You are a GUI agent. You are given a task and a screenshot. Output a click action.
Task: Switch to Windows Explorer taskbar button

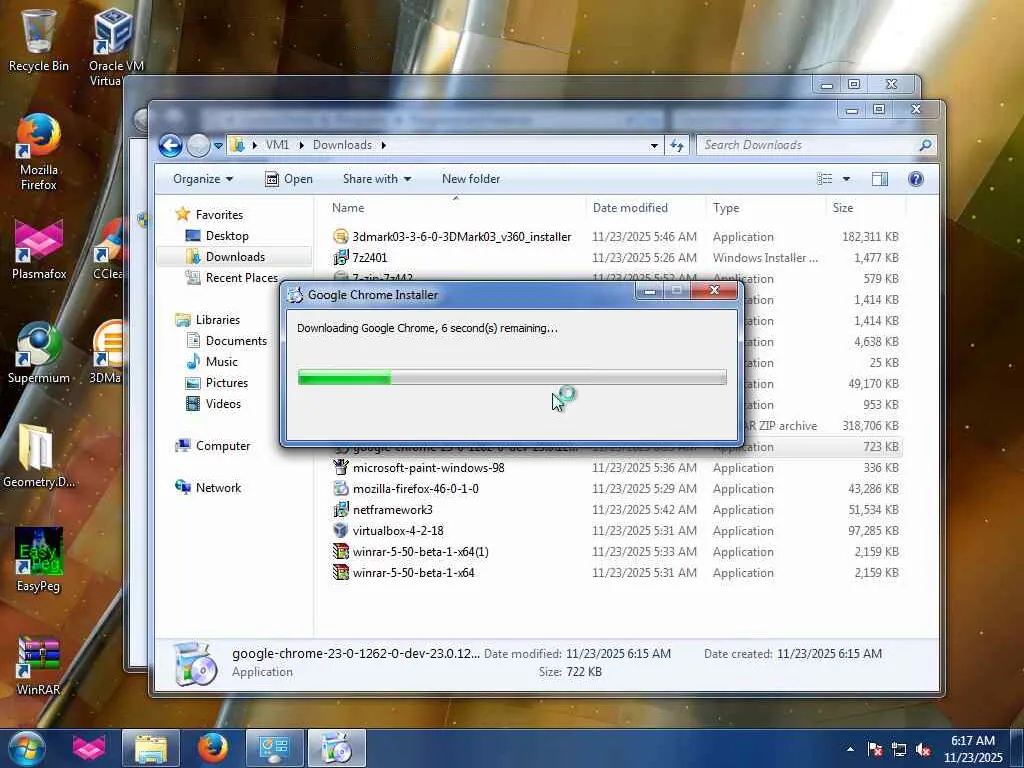151,748
